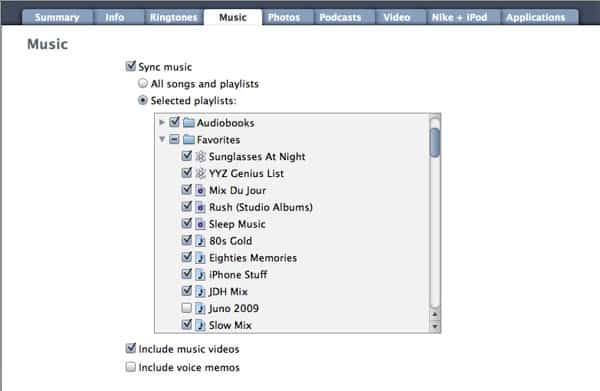Click playlist note icon for iPhone Stuff
This screenshot has width=600, height=391.
201,274
